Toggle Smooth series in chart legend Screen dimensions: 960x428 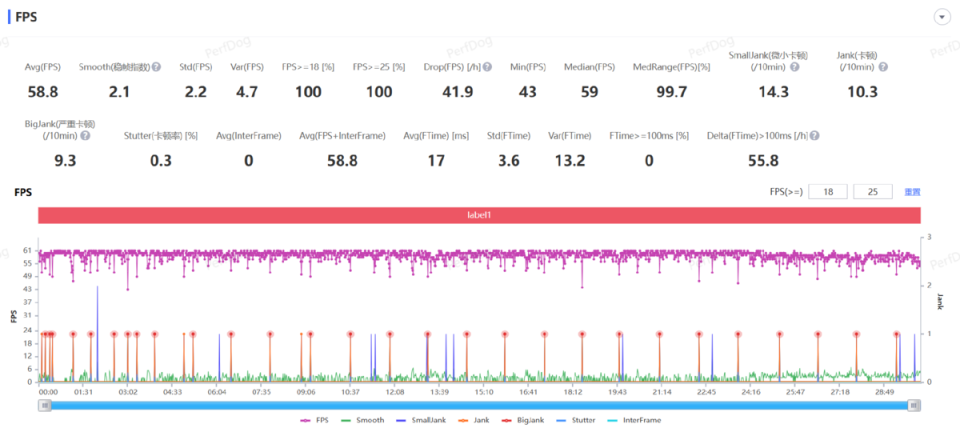[x=362, y=420]
